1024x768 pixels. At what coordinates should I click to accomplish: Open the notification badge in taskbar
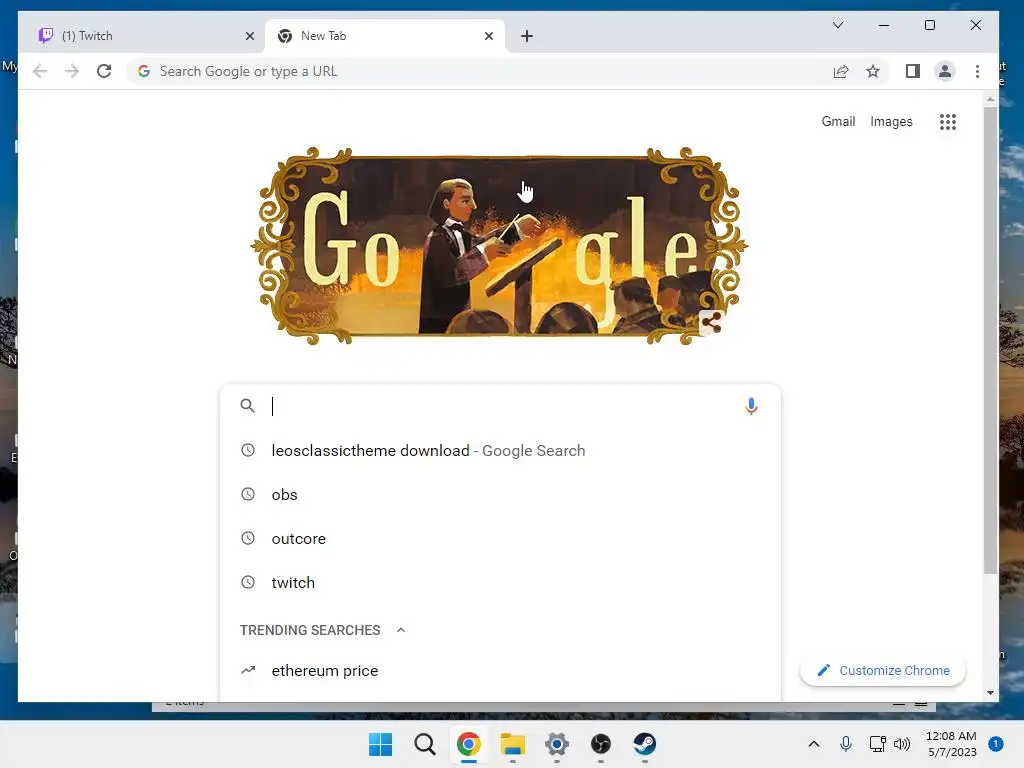point(996,744)
